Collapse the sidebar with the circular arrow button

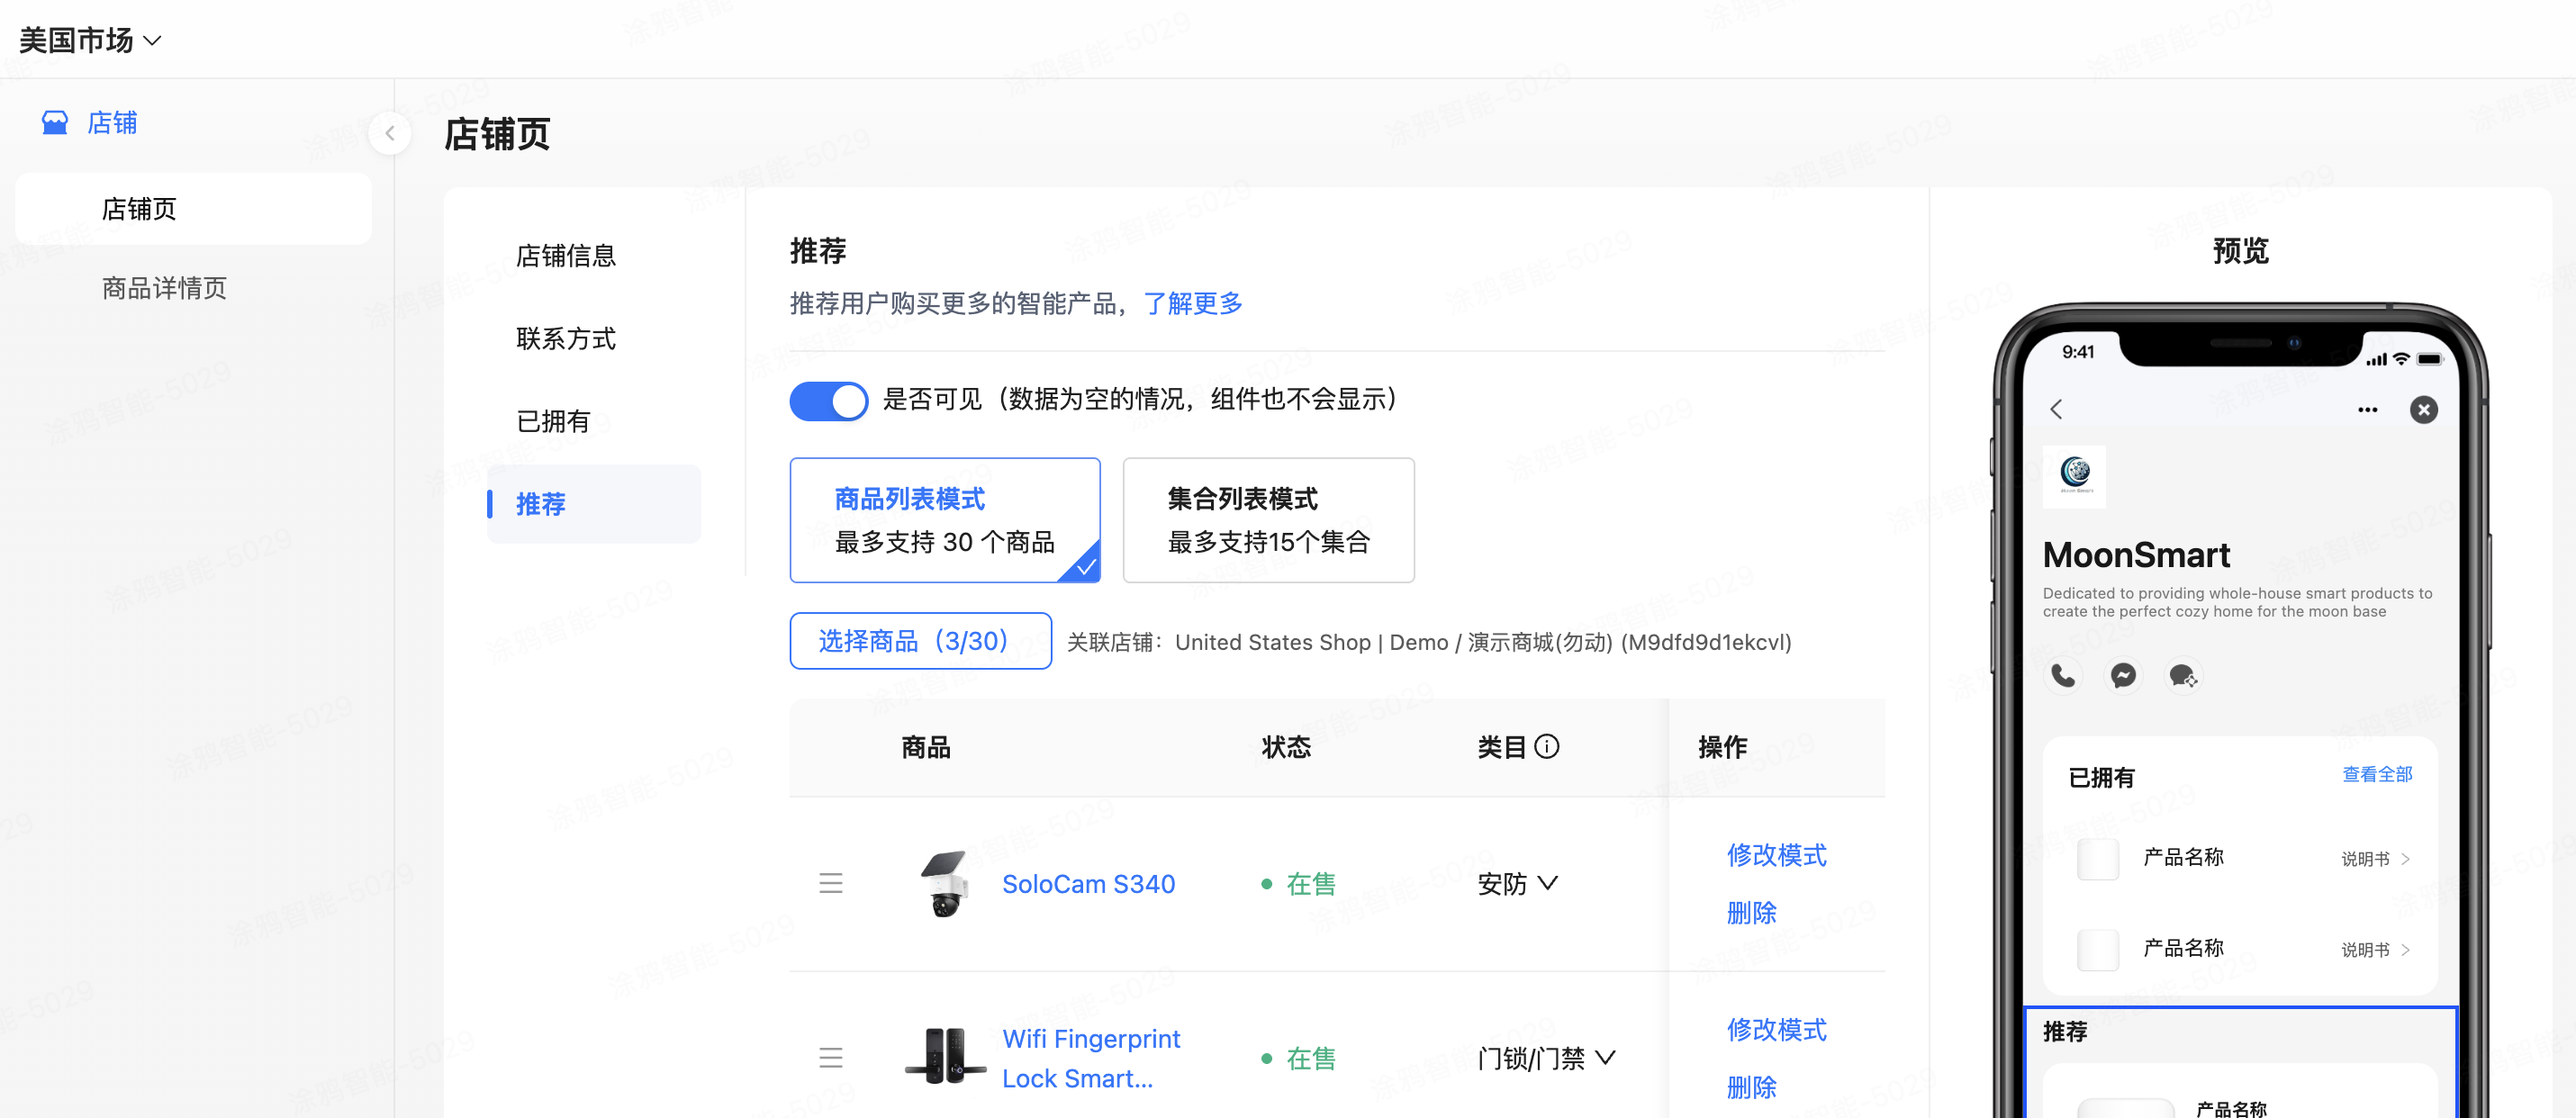pos(389,133)
